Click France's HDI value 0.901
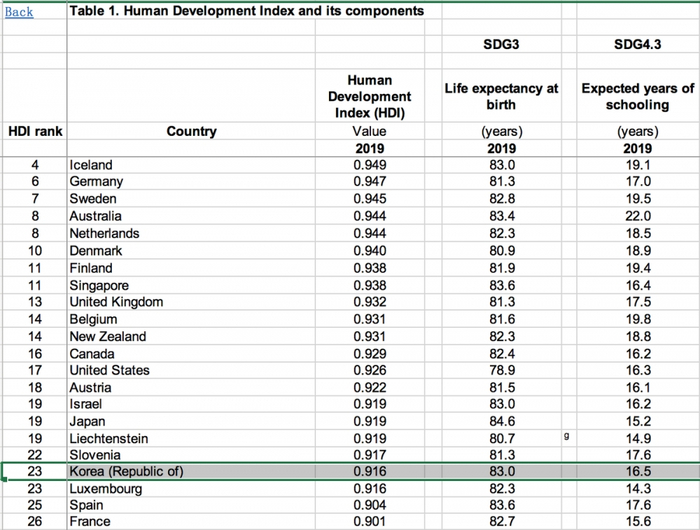This screenshot has height=530, width=700. [369, 522]
